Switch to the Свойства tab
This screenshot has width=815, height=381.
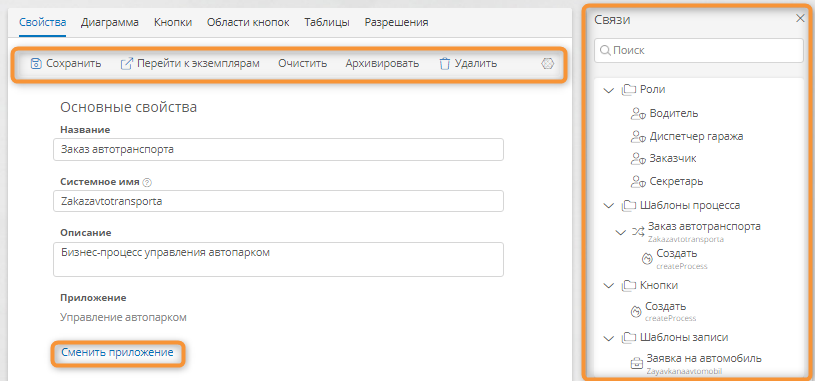pyautogui.click(x=43, y=22)
